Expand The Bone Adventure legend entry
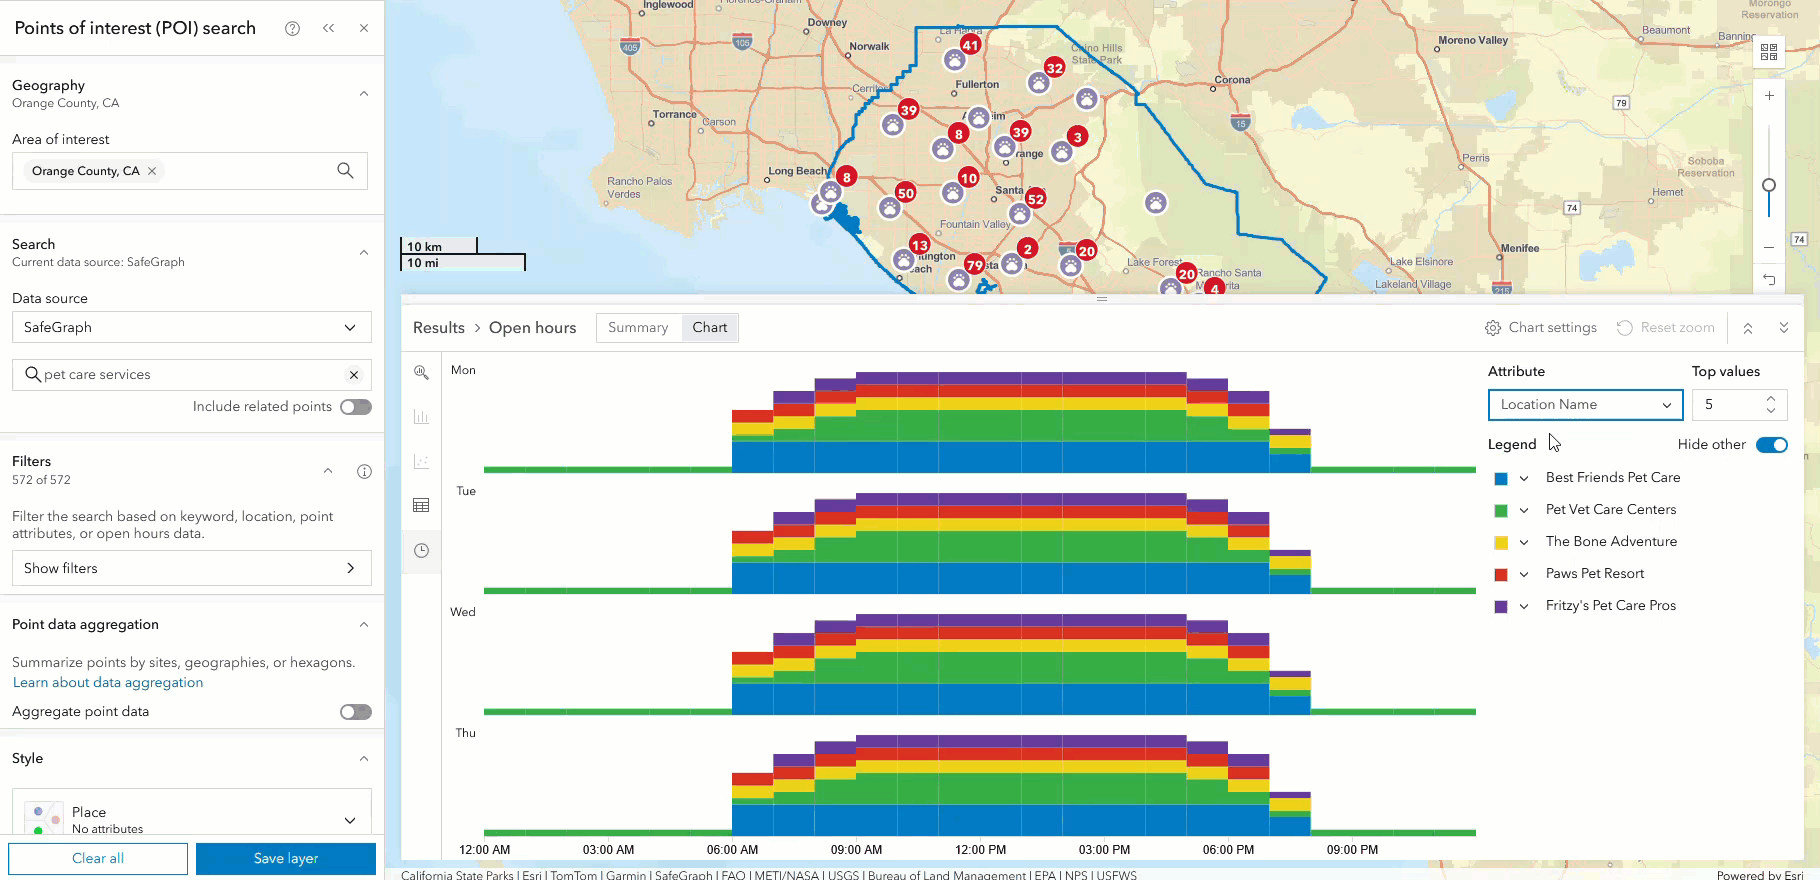 [1524, 543]
